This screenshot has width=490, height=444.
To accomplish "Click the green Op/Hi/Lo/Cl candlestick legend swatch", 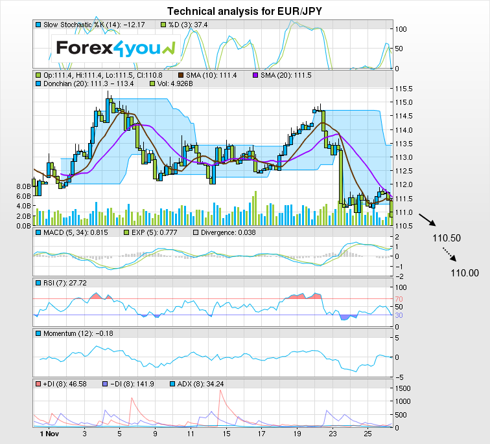I will coord(38,75).
